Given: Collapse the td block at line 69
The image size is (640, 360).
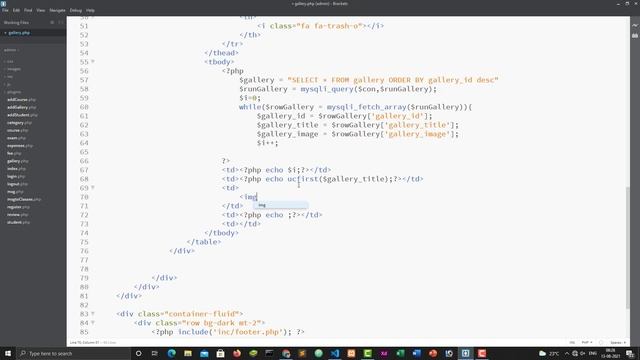Looking at the screenshot, I should [x=93, y=188].
